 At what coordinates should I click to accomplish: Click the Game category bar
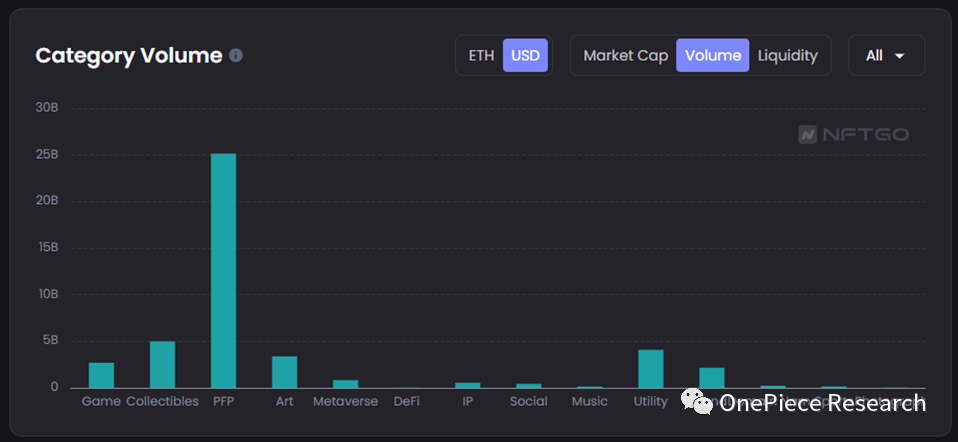click(101, 375)
